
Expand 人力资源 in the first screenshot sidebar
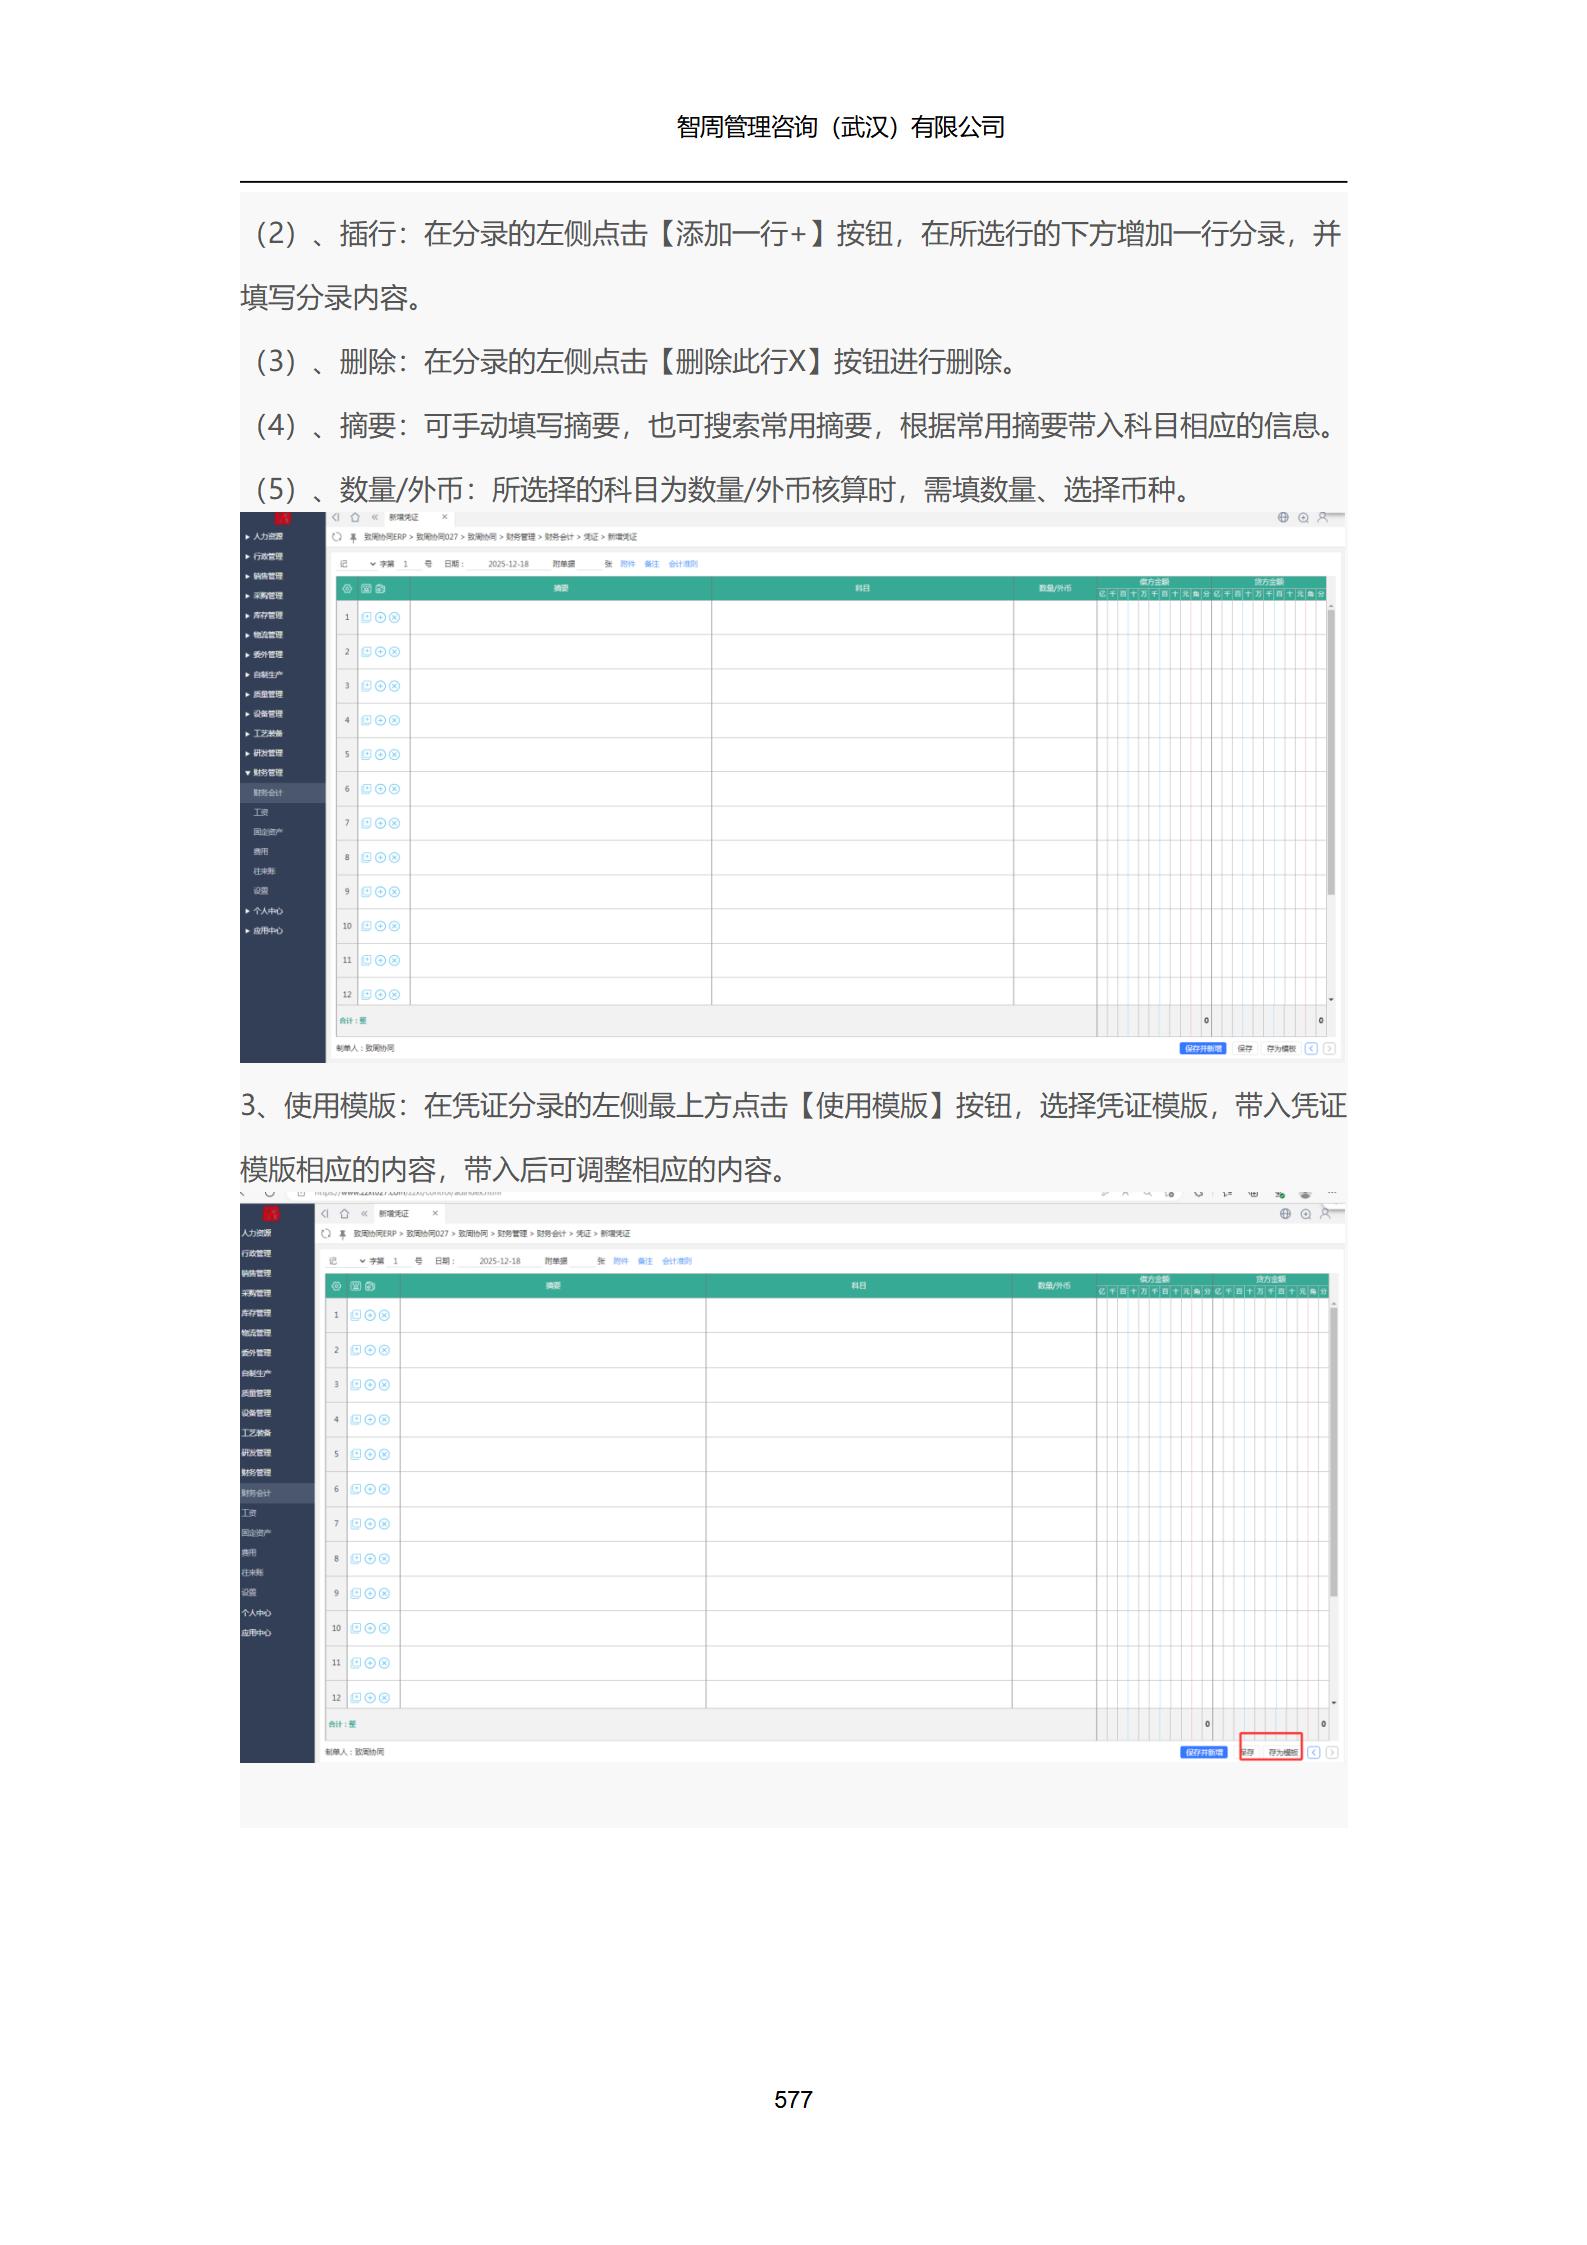[x=265, y=537]
